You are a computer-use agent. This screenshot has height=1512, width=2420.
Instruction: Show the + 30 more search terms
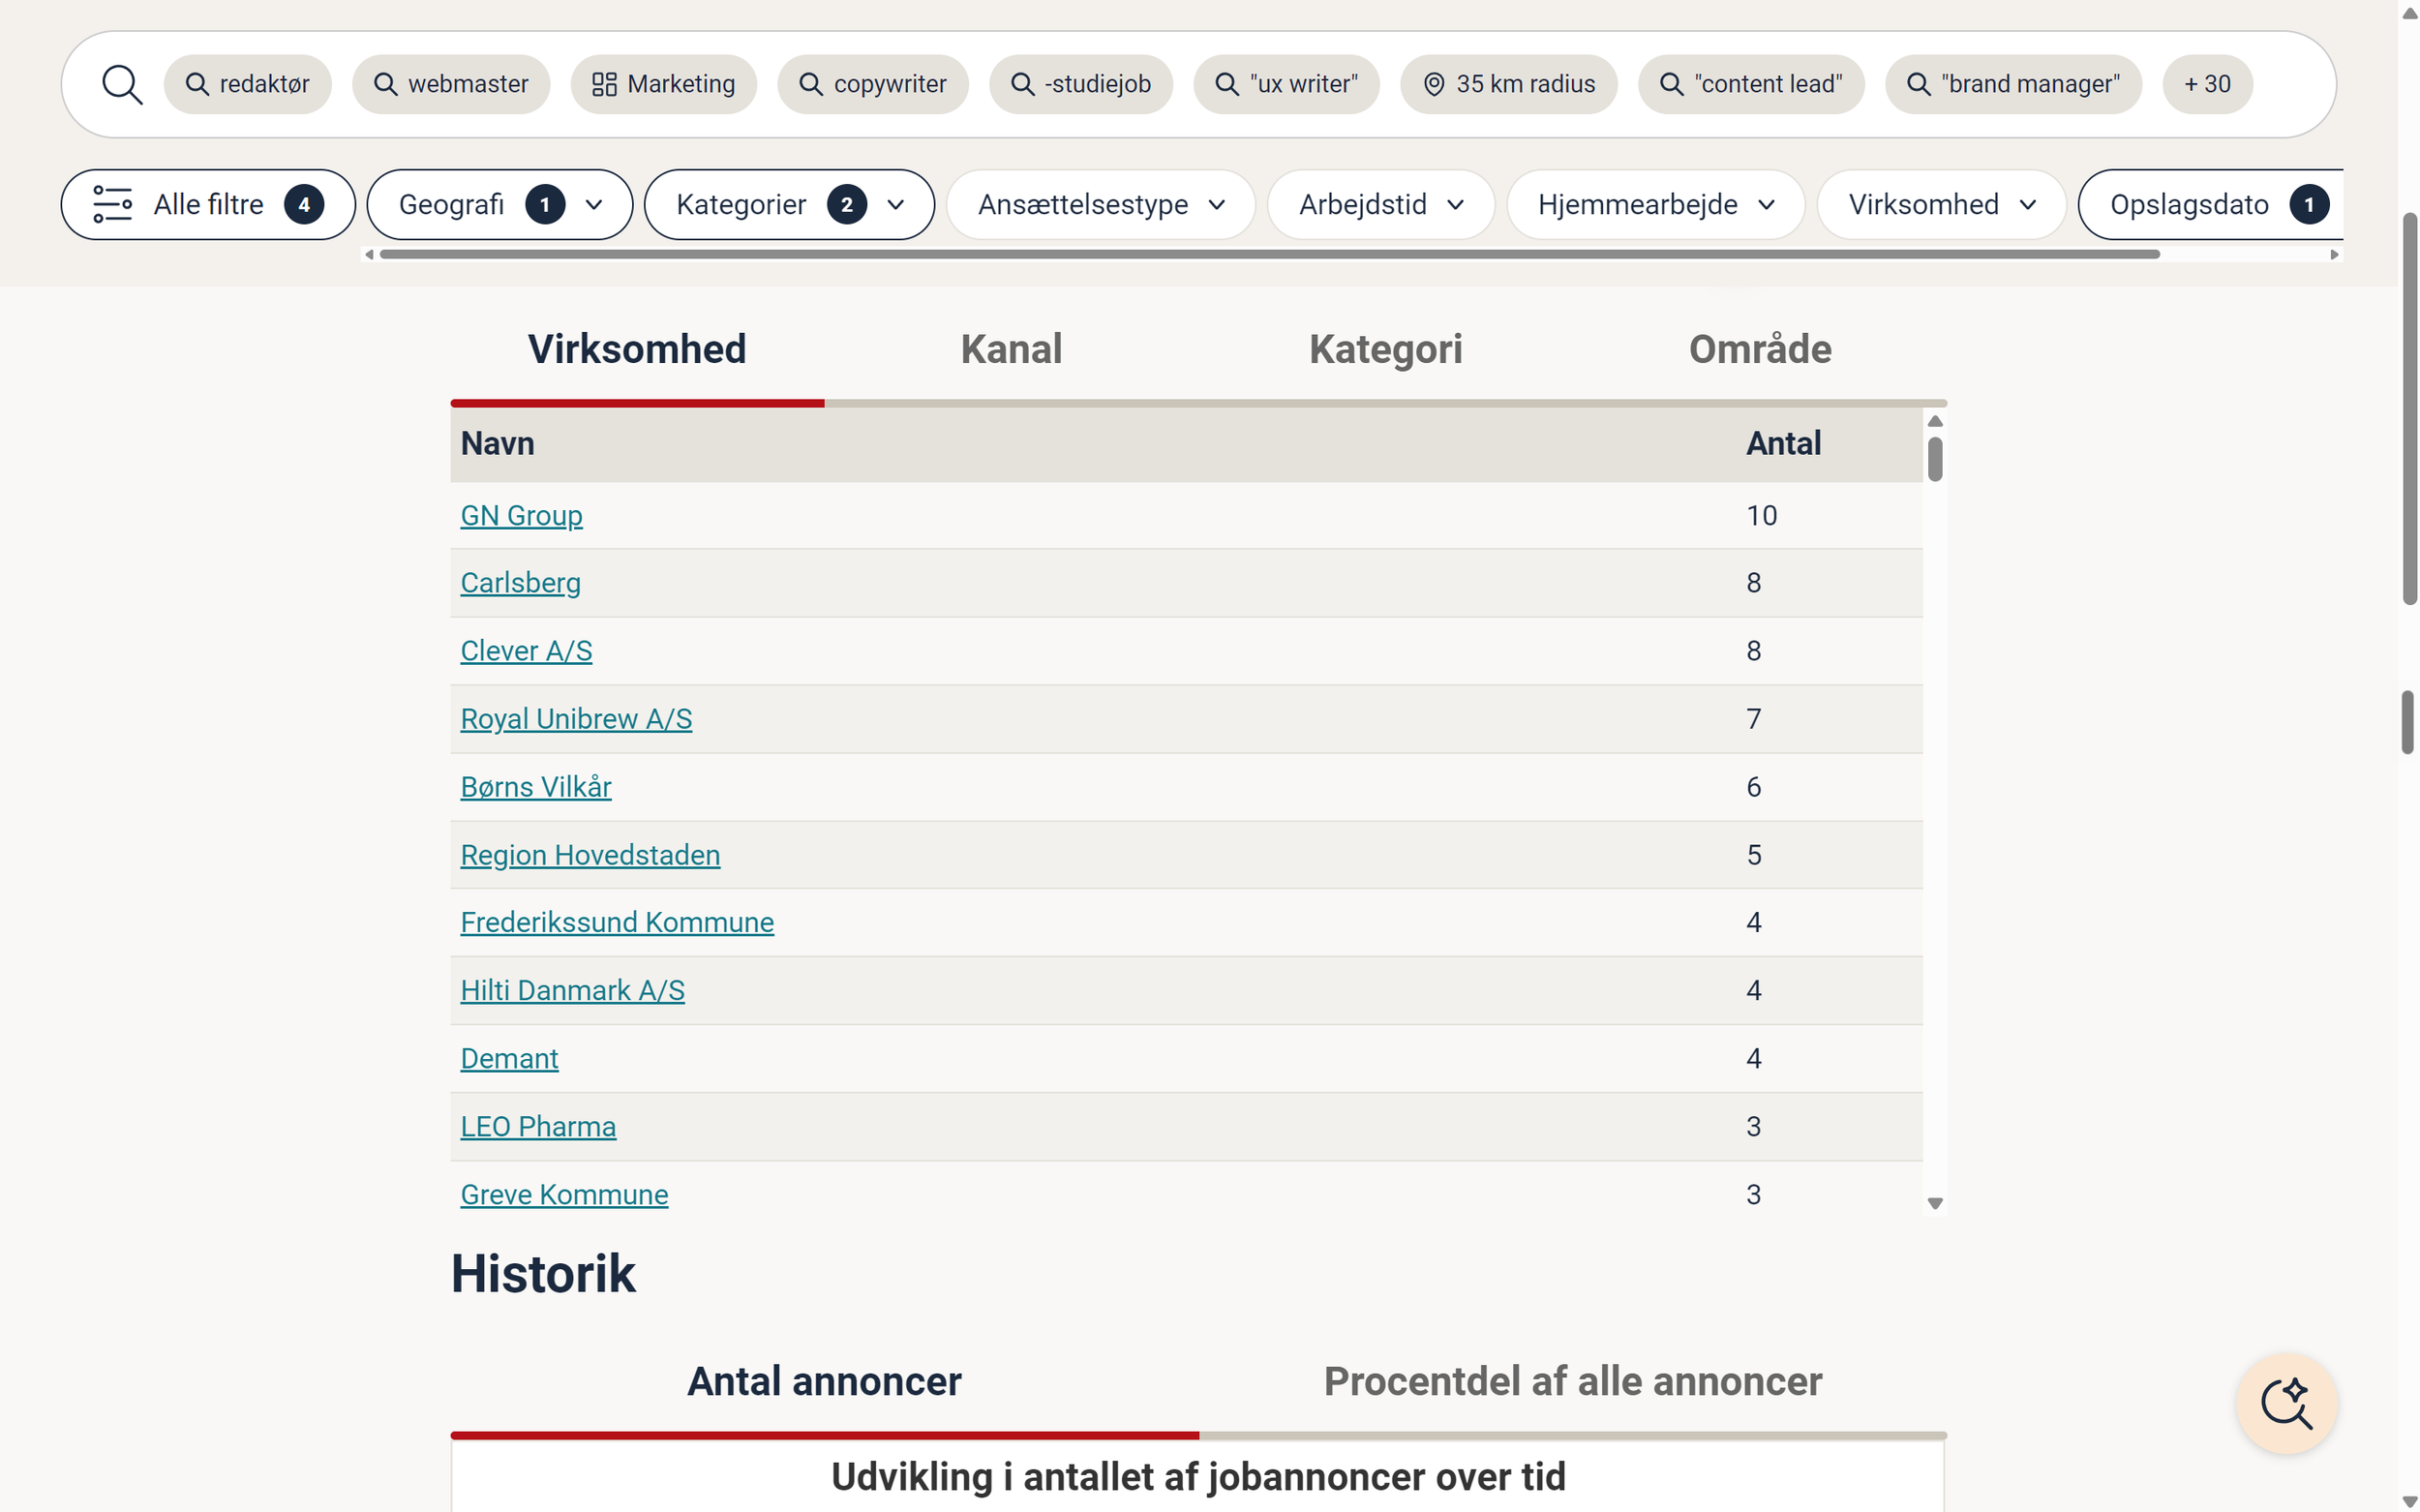[x=2207, y=84]
